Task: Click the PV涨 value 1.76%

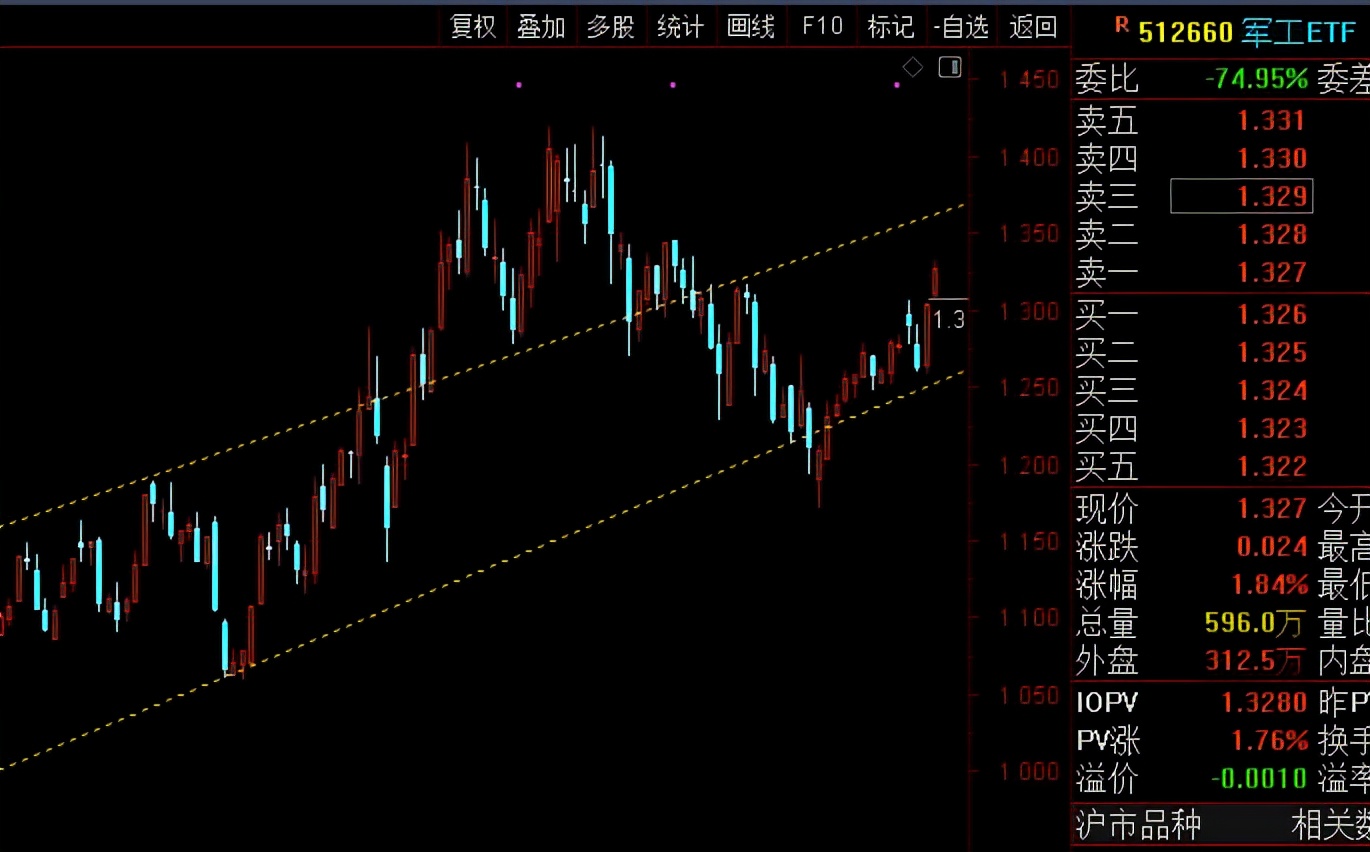Action: 1270,741
